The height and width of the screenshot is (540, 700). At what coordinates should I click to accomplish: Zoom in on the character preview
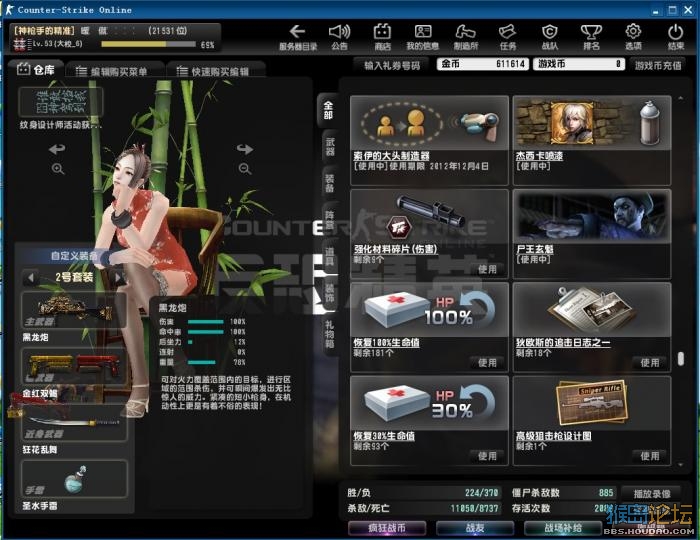click(x=58, y=169)
